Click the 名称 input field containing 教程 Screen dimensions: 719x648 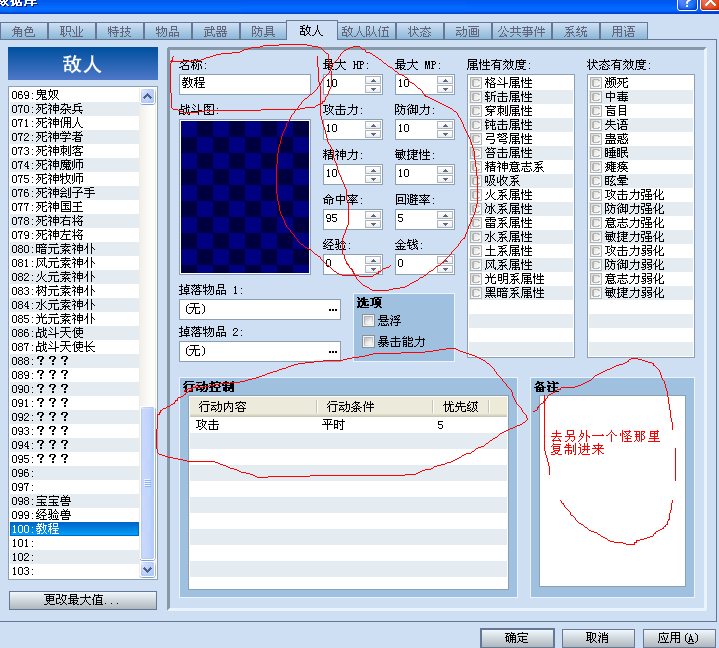point(244,84)
